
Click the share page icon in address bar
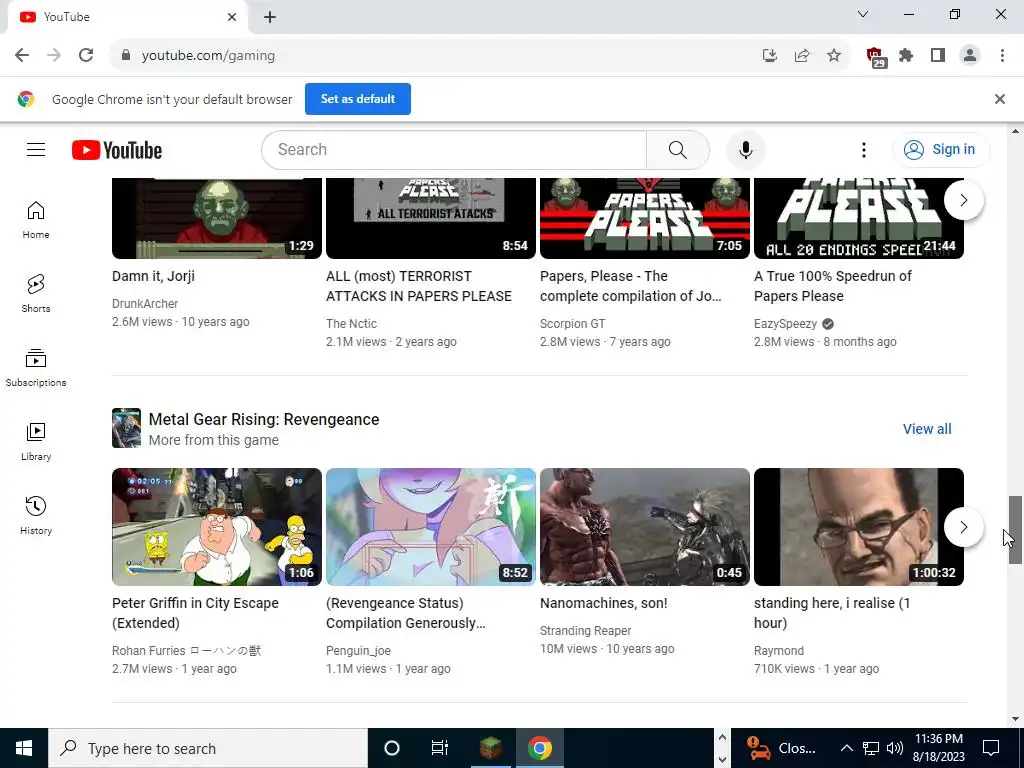(x=802, y=56)
